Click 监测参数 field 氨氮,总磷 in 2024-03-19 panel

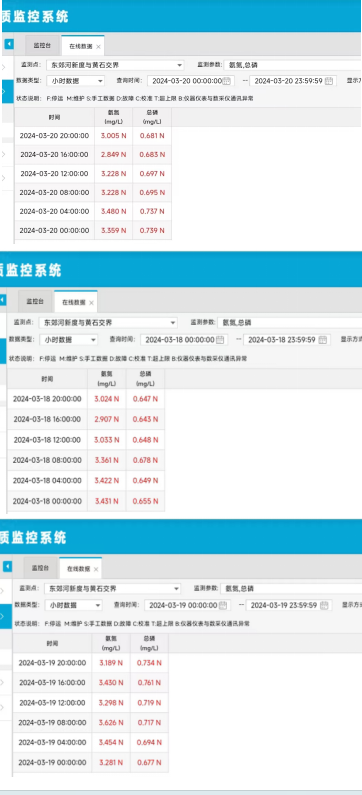[x=291, y=589]
